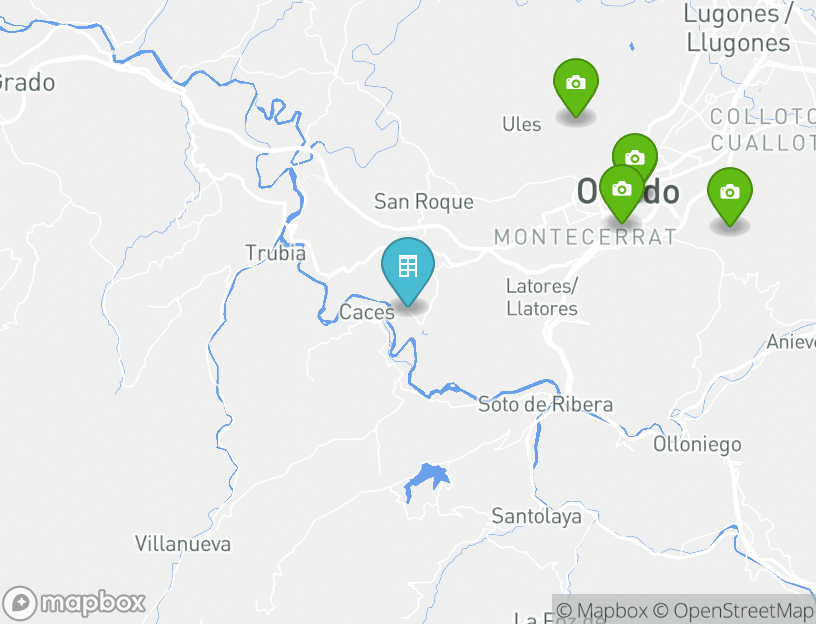
Task: Open the Mapbox attribution link
Action: [x=602, y=610]
